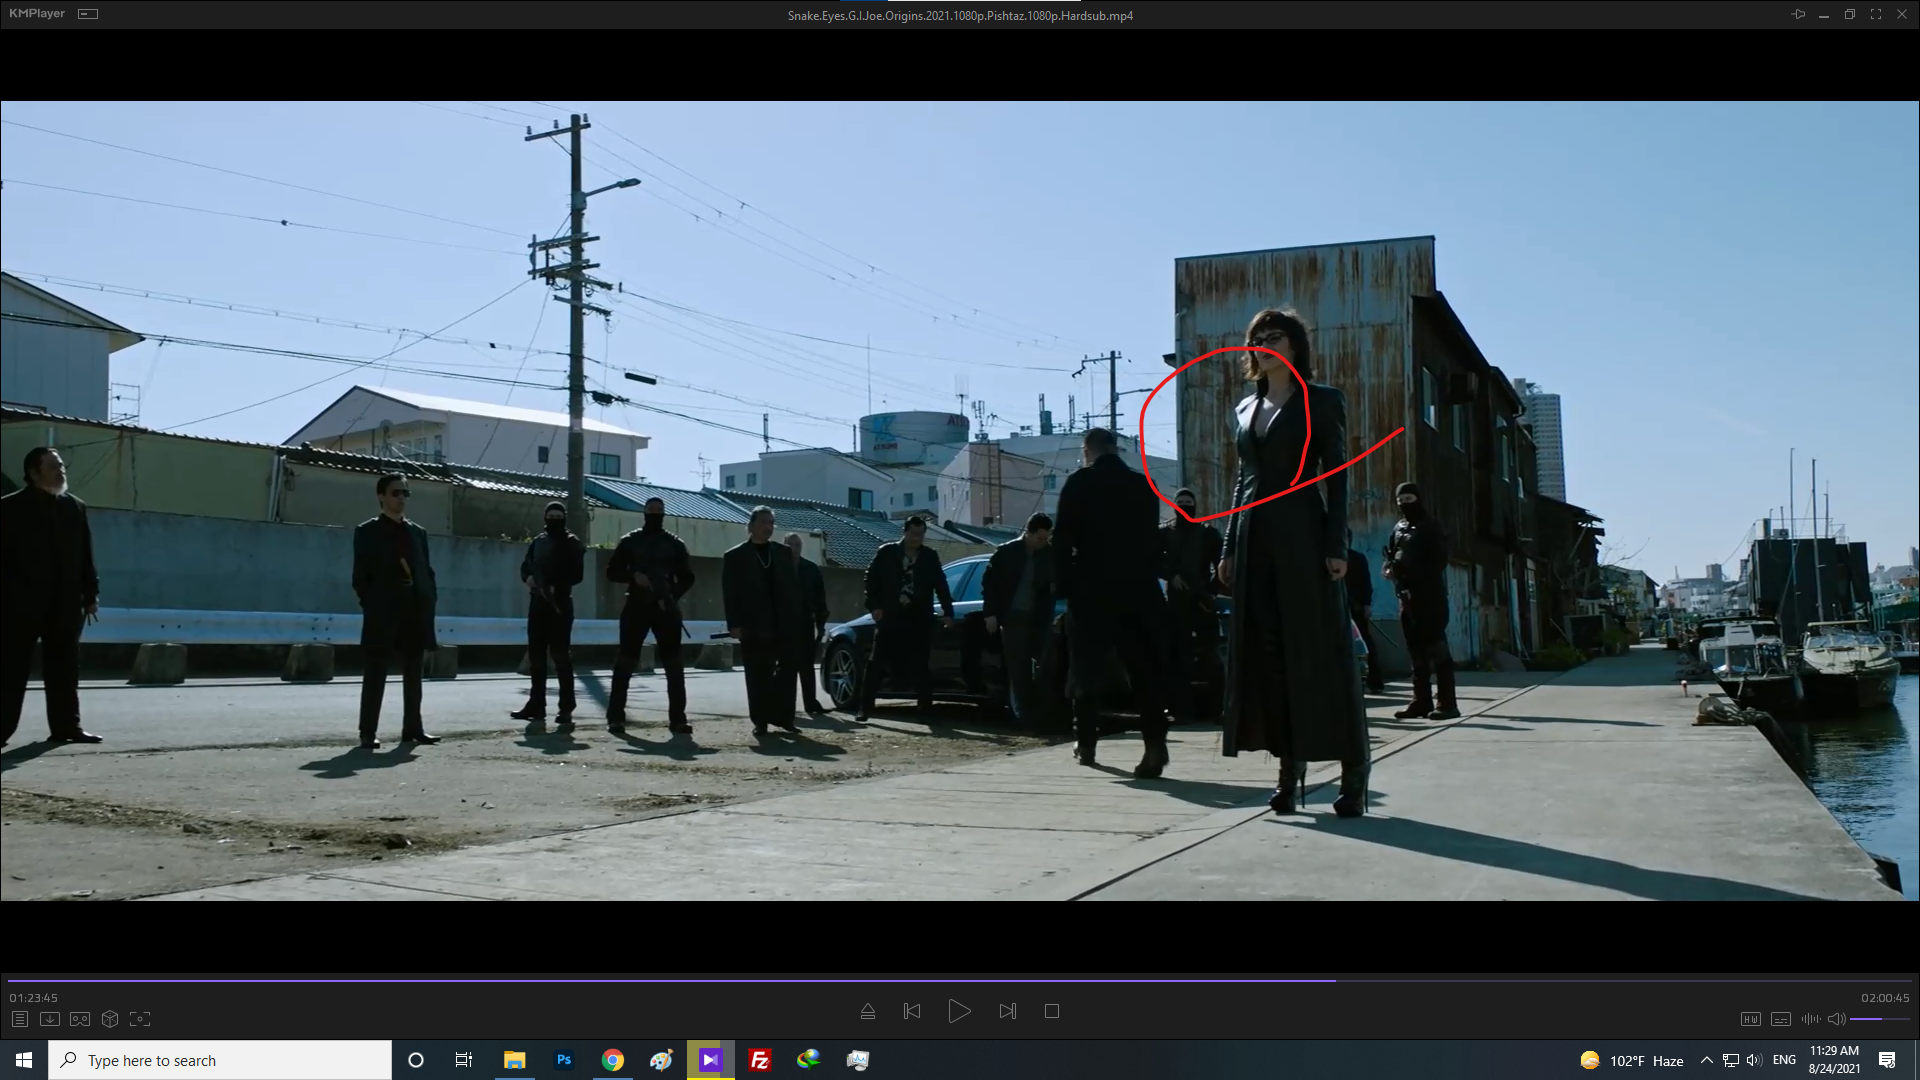The height and width of the screenshot is (1080, 1920).
Task: Skip to previous track
Action: [x=912, y=1011]
